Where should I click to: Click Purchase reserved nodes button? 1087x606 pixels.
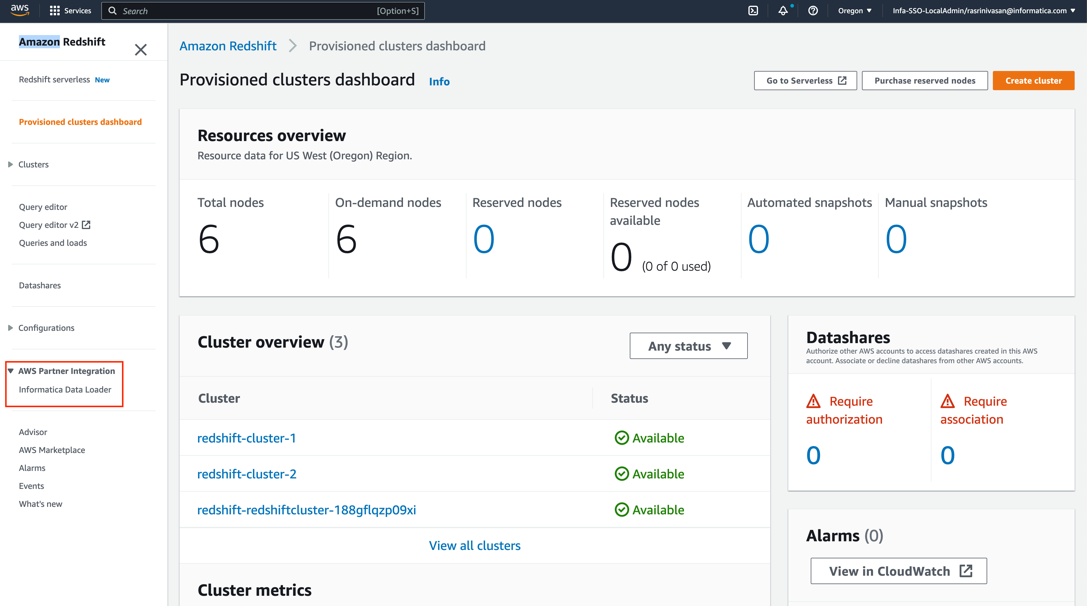tap(925, 80)
